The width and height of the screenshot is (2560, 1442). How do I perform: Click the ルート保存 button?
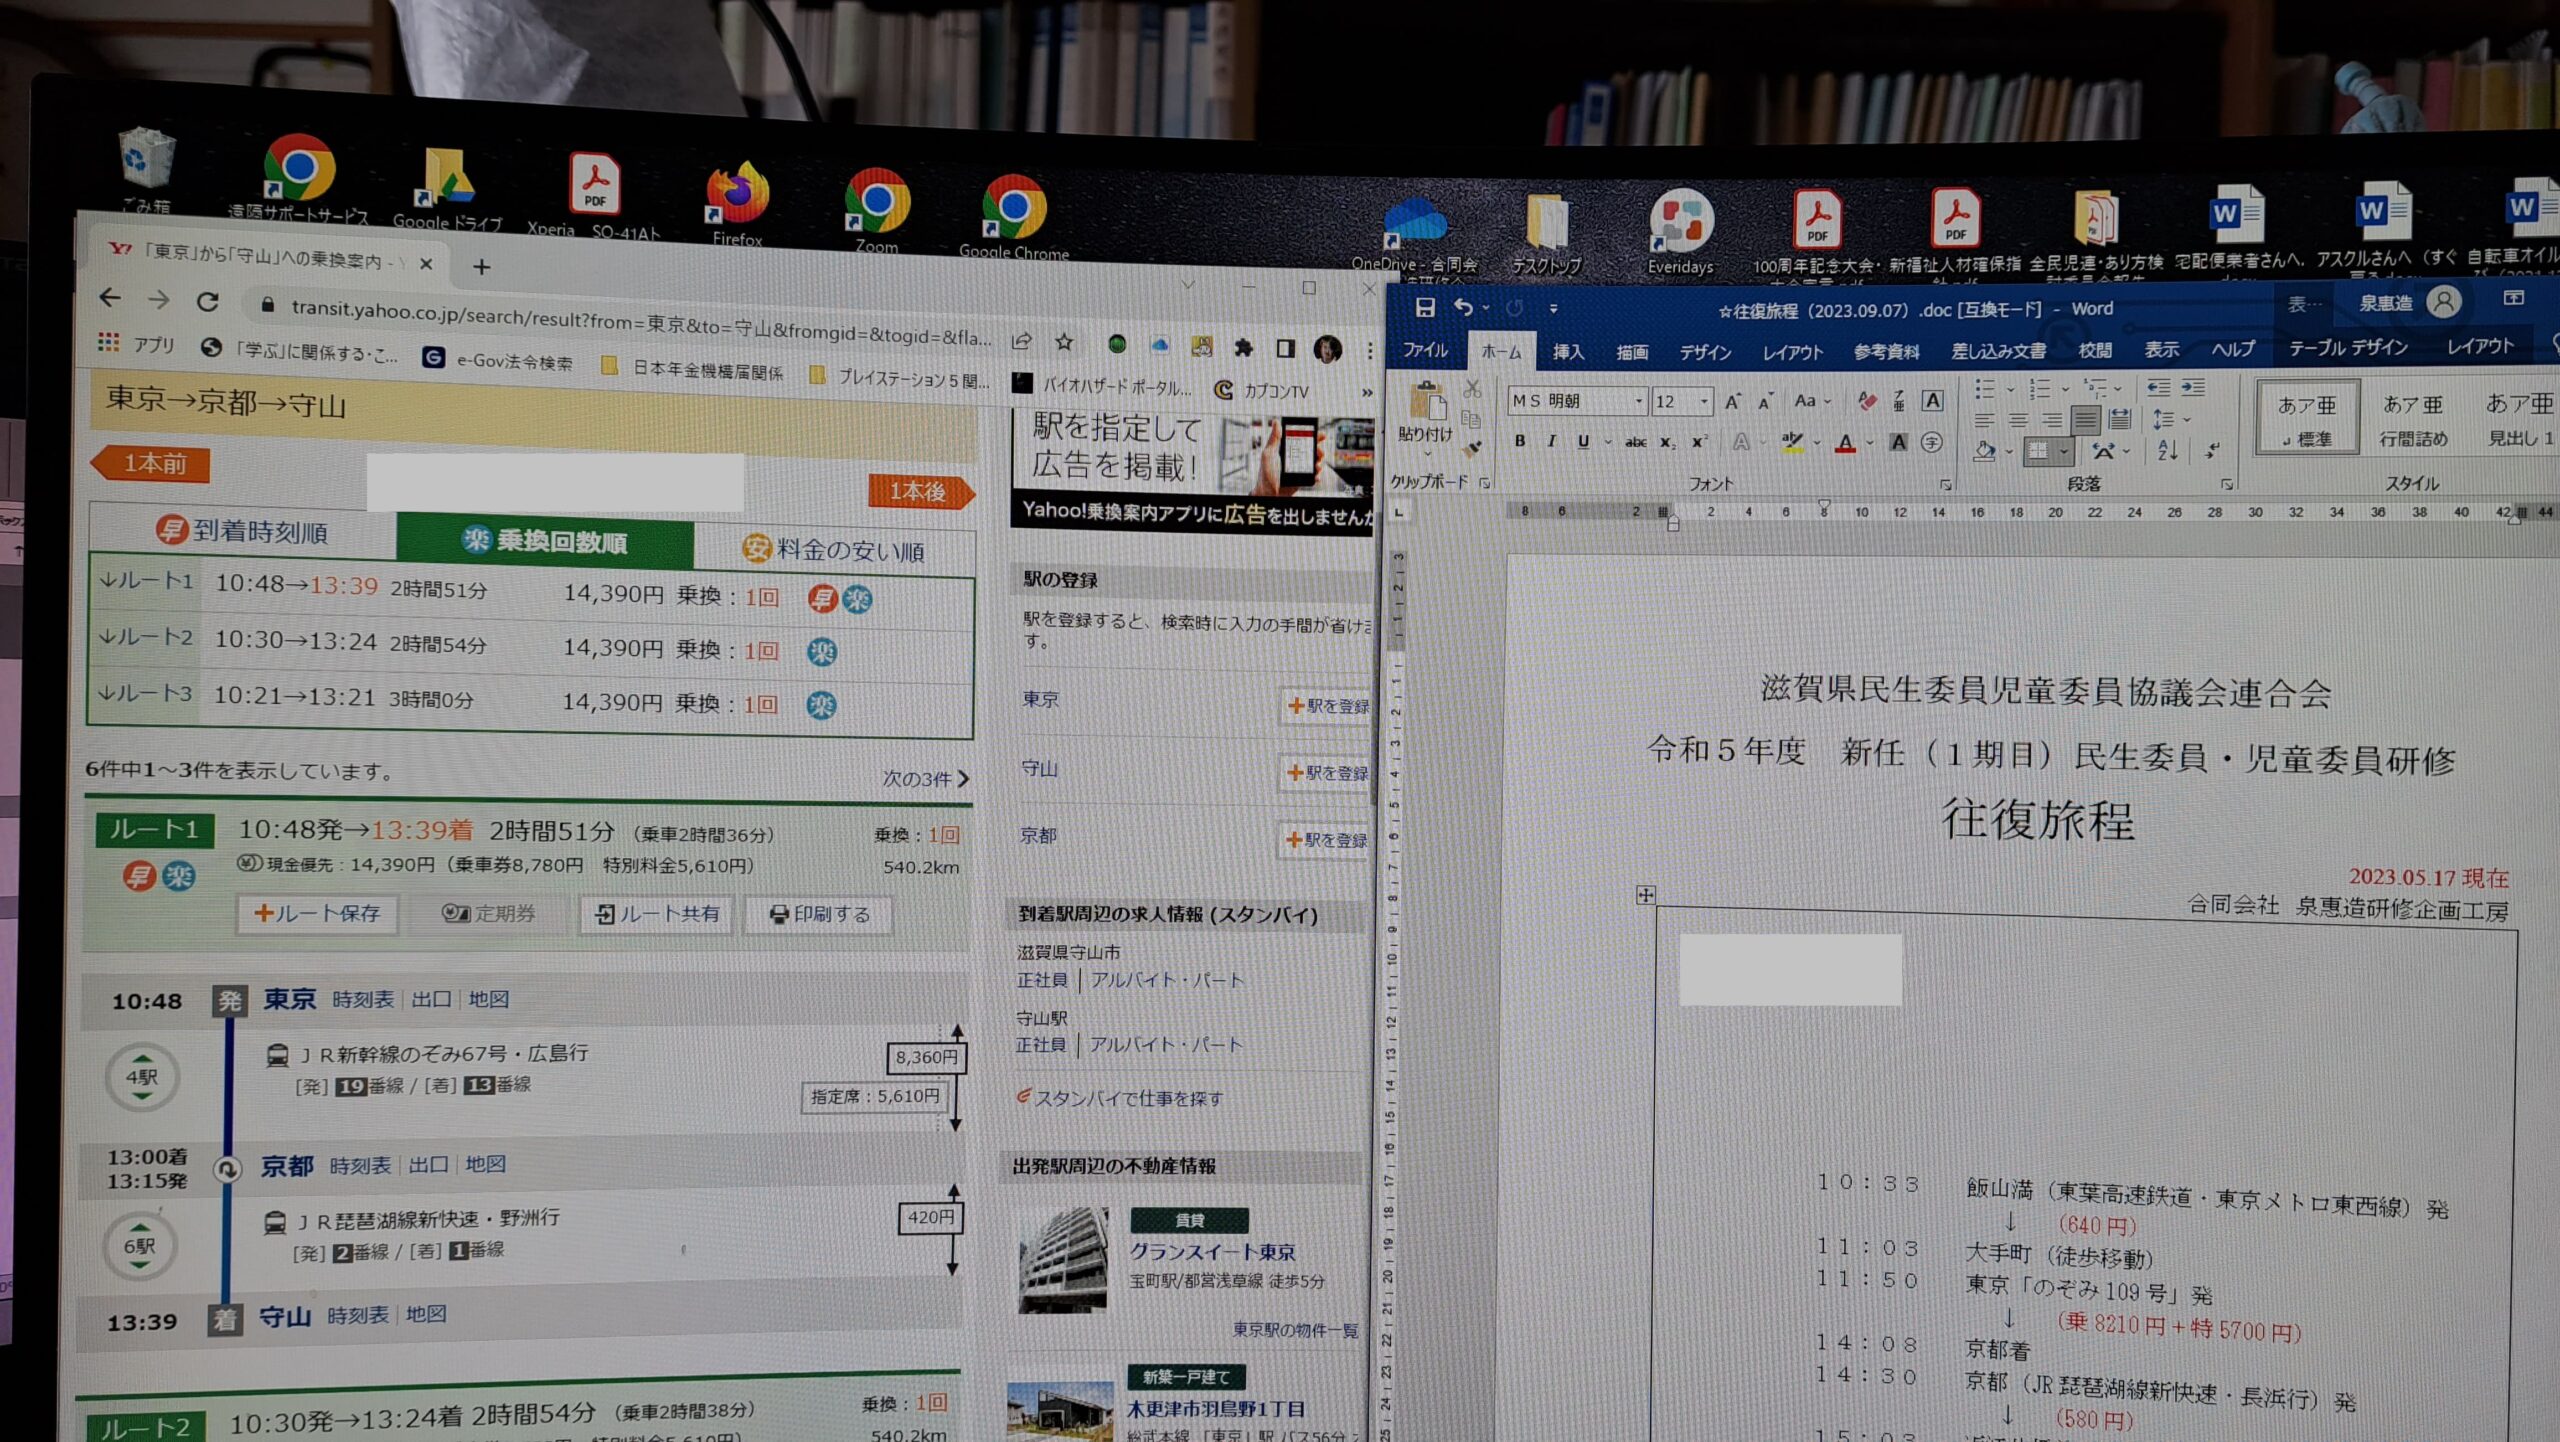pyautogui.click(x=317, y=913)
